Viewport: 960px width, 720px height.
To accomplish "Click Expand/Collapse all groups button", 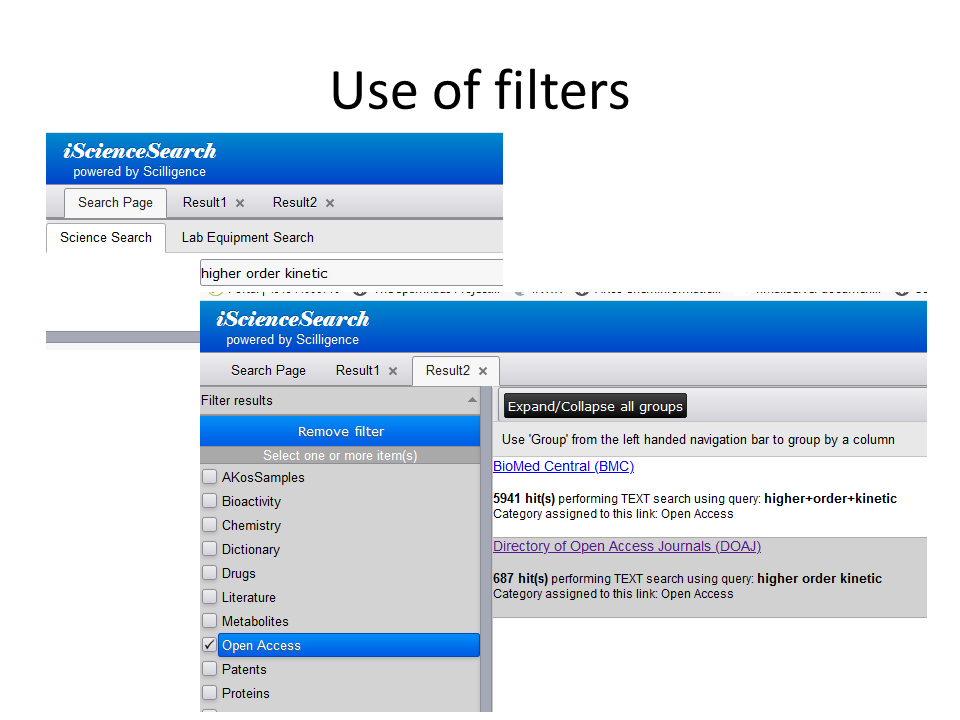I will tap(595, 407).
